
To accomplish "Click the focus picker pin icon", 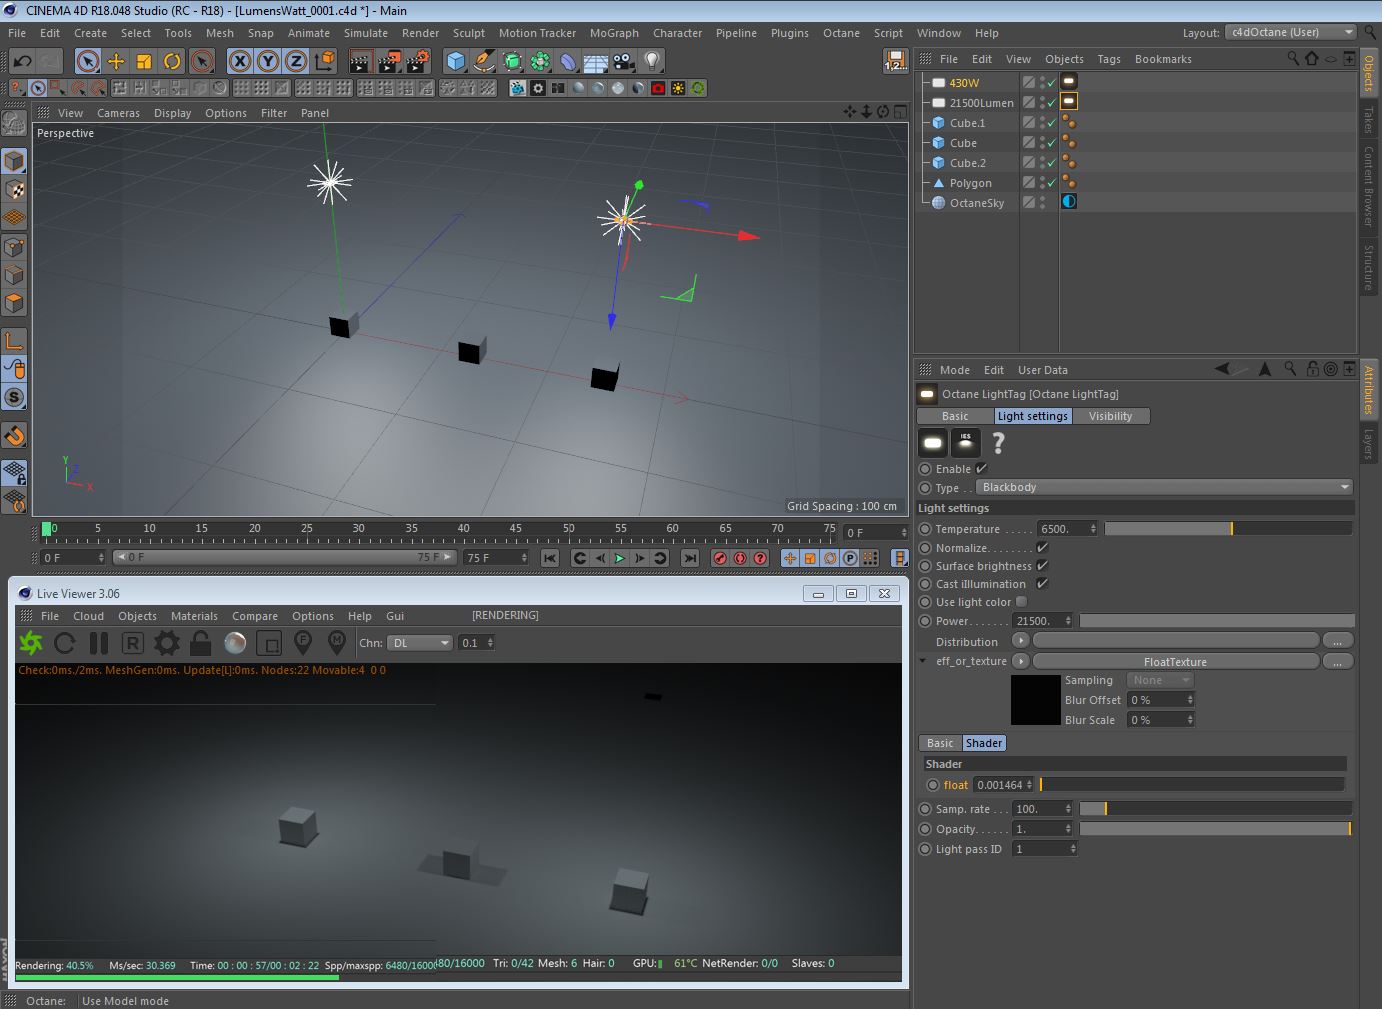I will point(303,643).
